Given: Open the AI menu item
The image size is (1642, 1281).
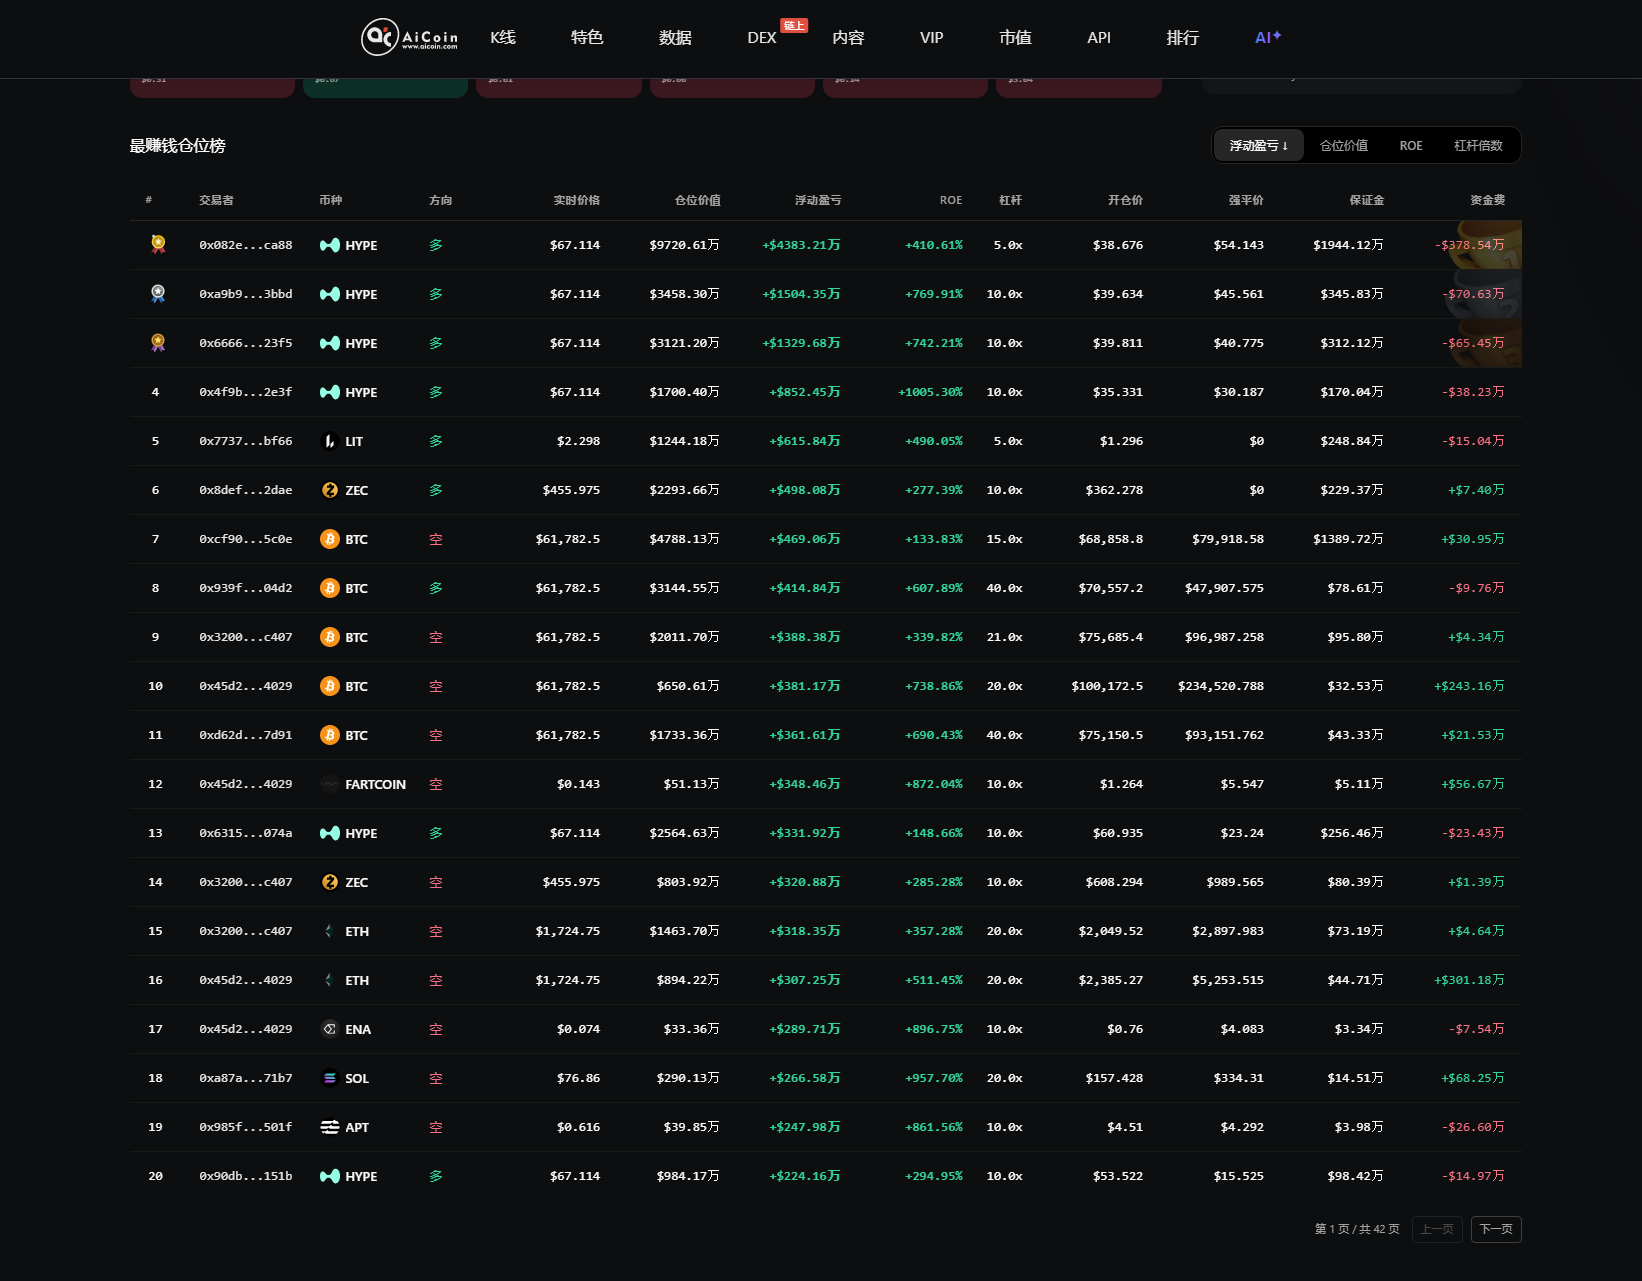Looking at the screenshot, I should pyautogui.click(x=1268, y=37).
